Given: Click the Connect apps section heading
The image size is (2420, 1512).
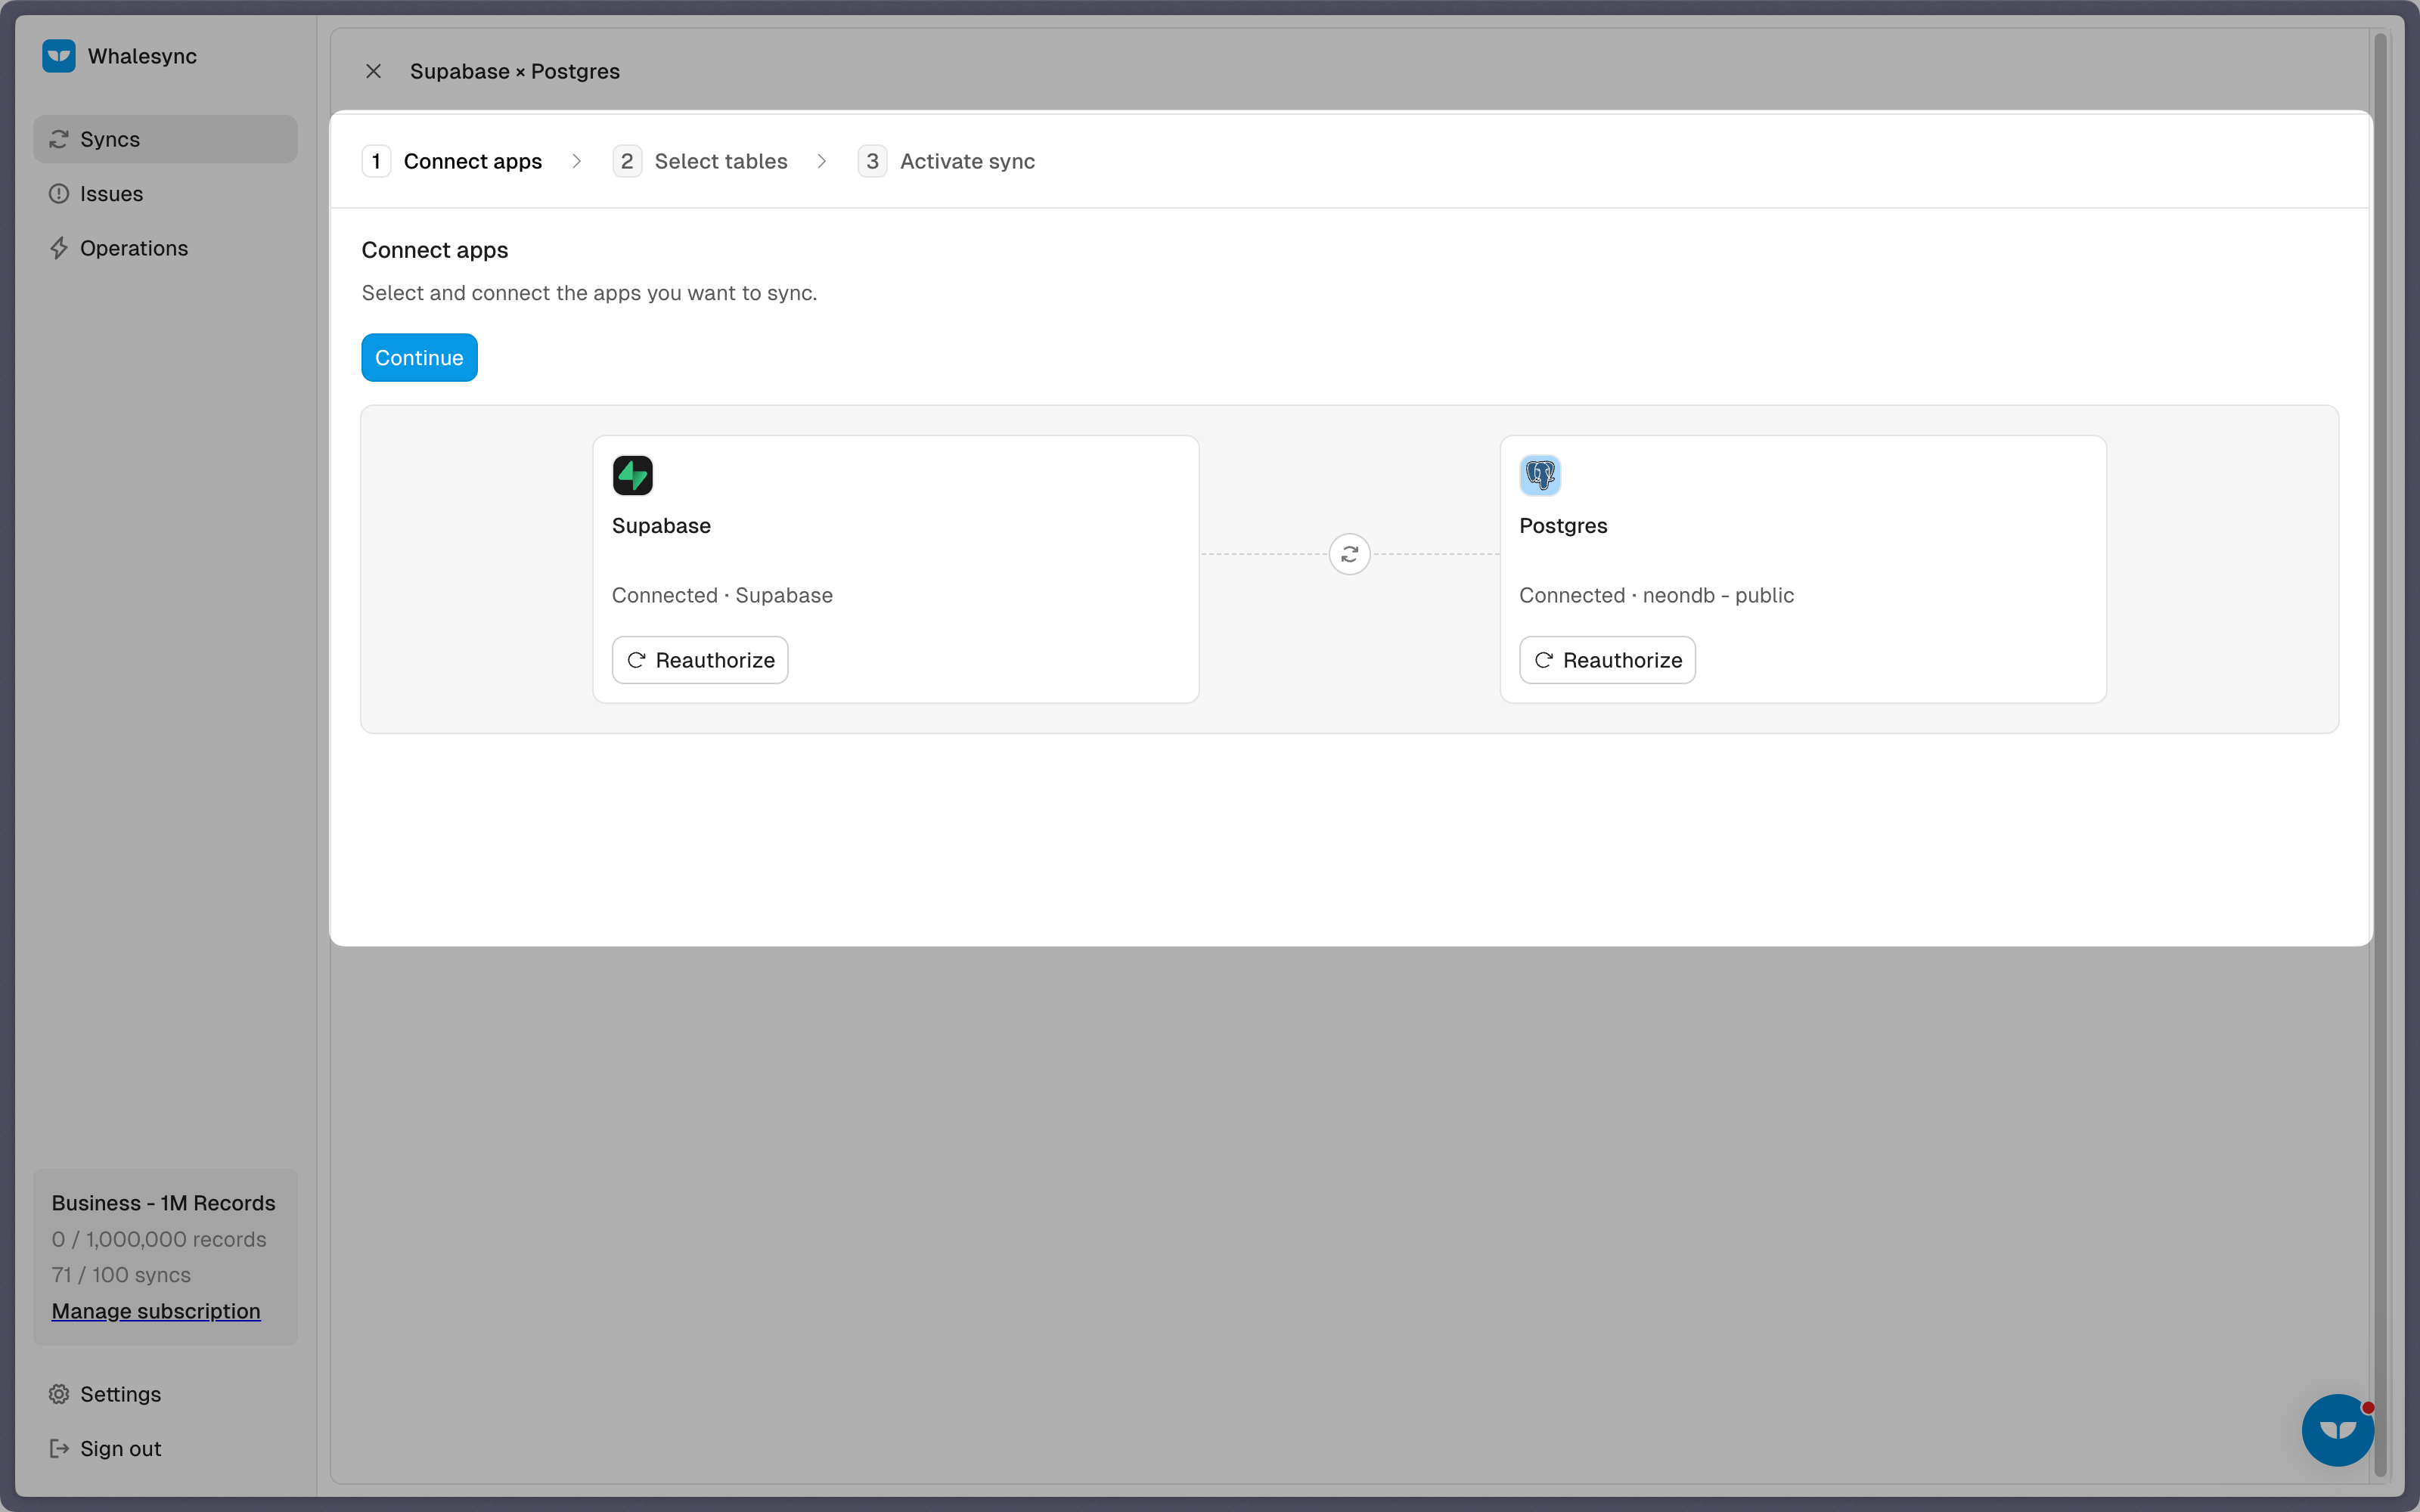Looking at the screenshot, I should click(x=435, y=250).
